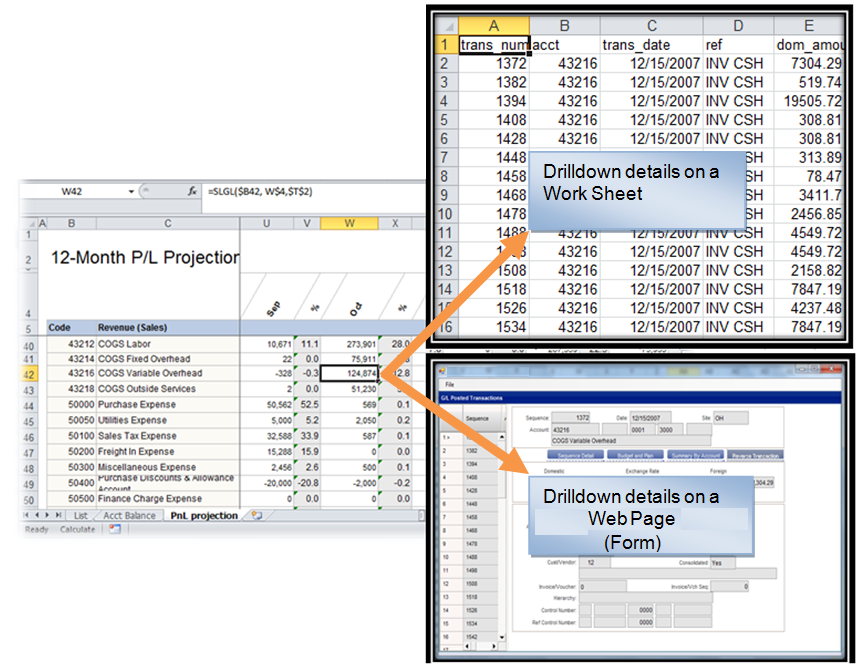The width and height of the screenshot is (862, 671).
Task: Click the Budget and Plan button
Action: [636, 454]
